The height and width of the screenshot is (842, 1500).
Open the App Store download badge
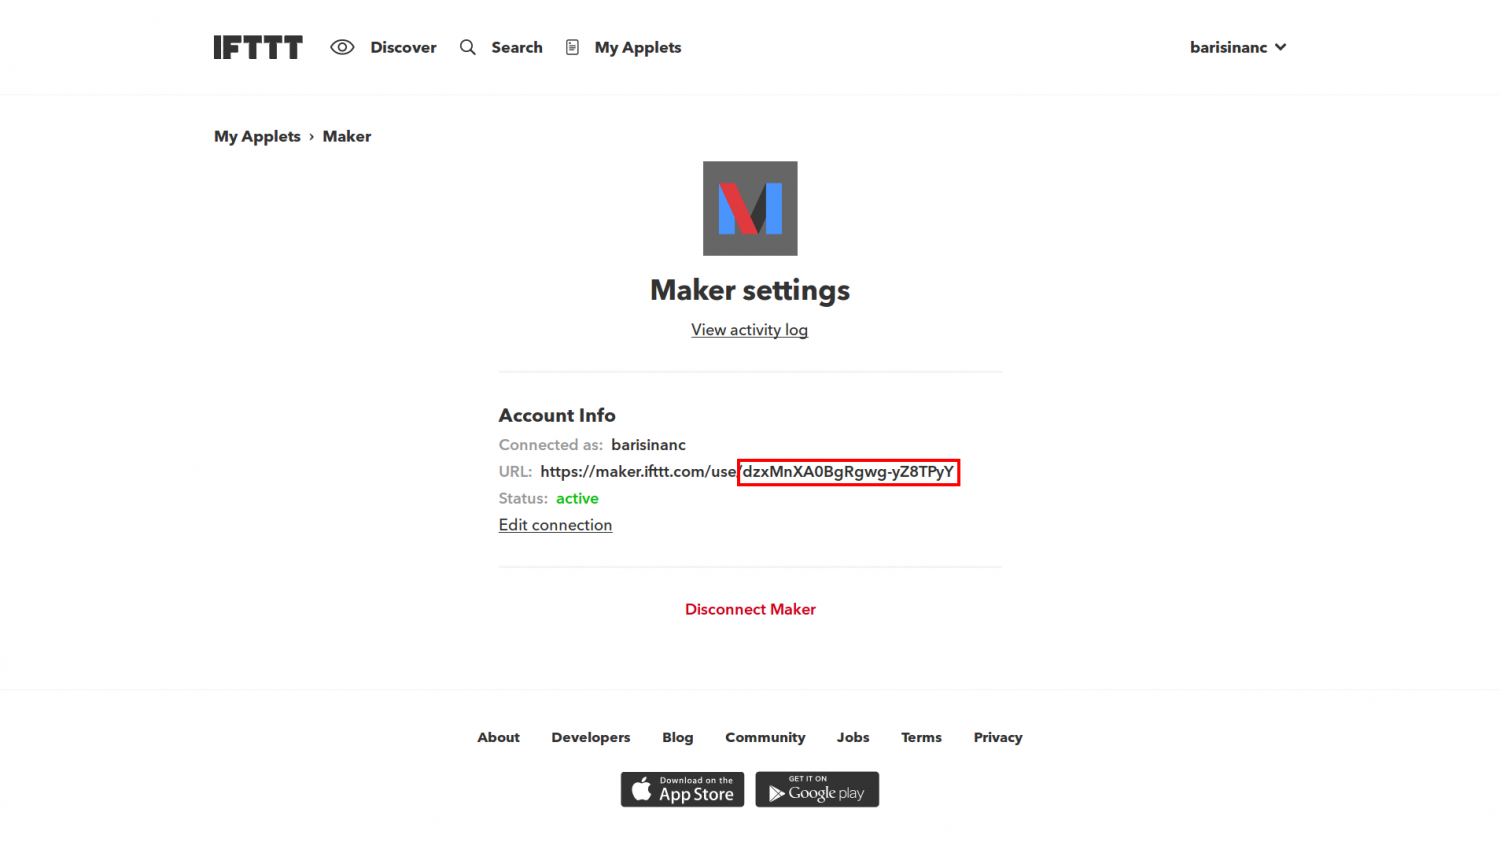[682, 789]
